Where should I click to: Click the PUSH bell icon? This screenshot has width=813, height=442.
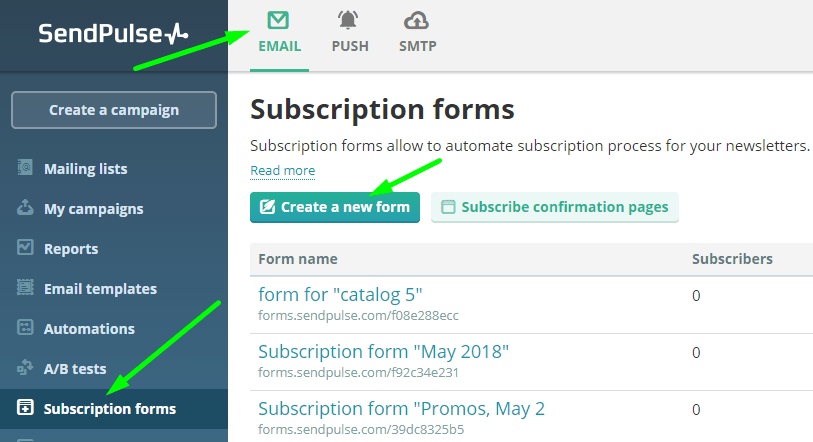tap(350, 20)
